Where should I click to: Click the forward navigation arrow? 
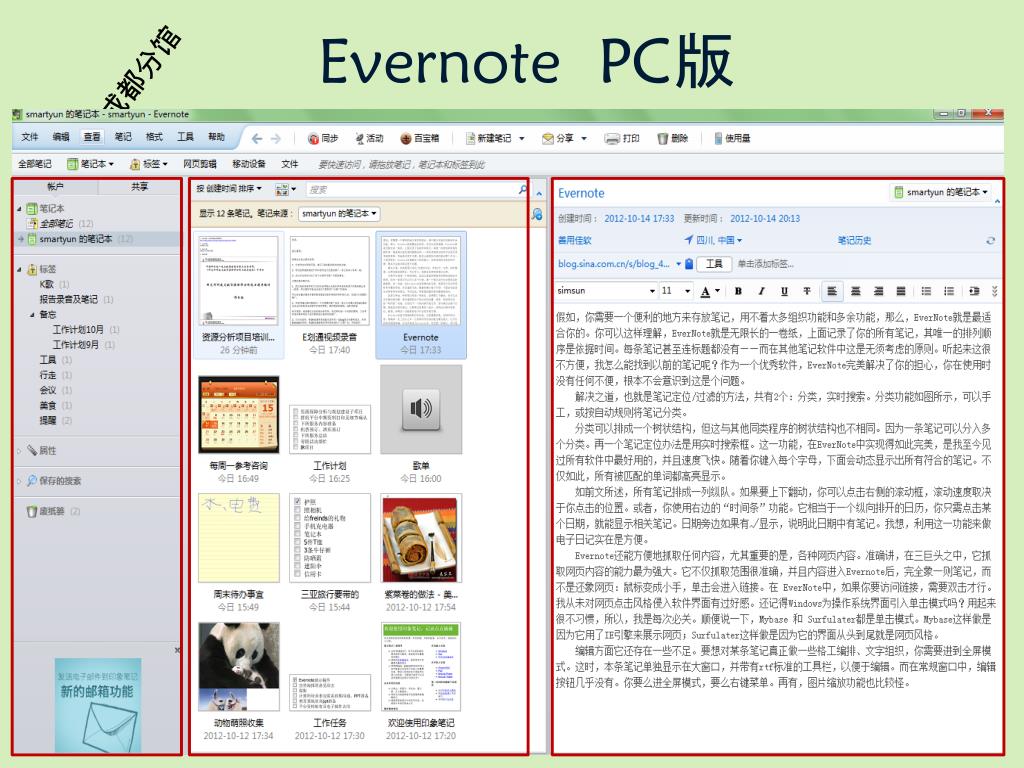276,138
